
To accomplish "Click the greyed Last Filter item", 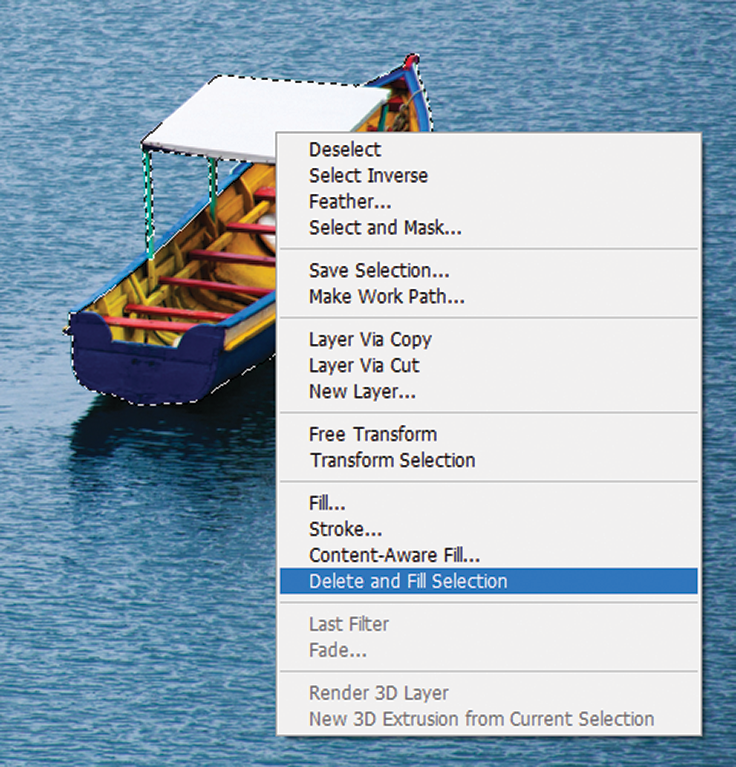I will (x=349, y=625).
